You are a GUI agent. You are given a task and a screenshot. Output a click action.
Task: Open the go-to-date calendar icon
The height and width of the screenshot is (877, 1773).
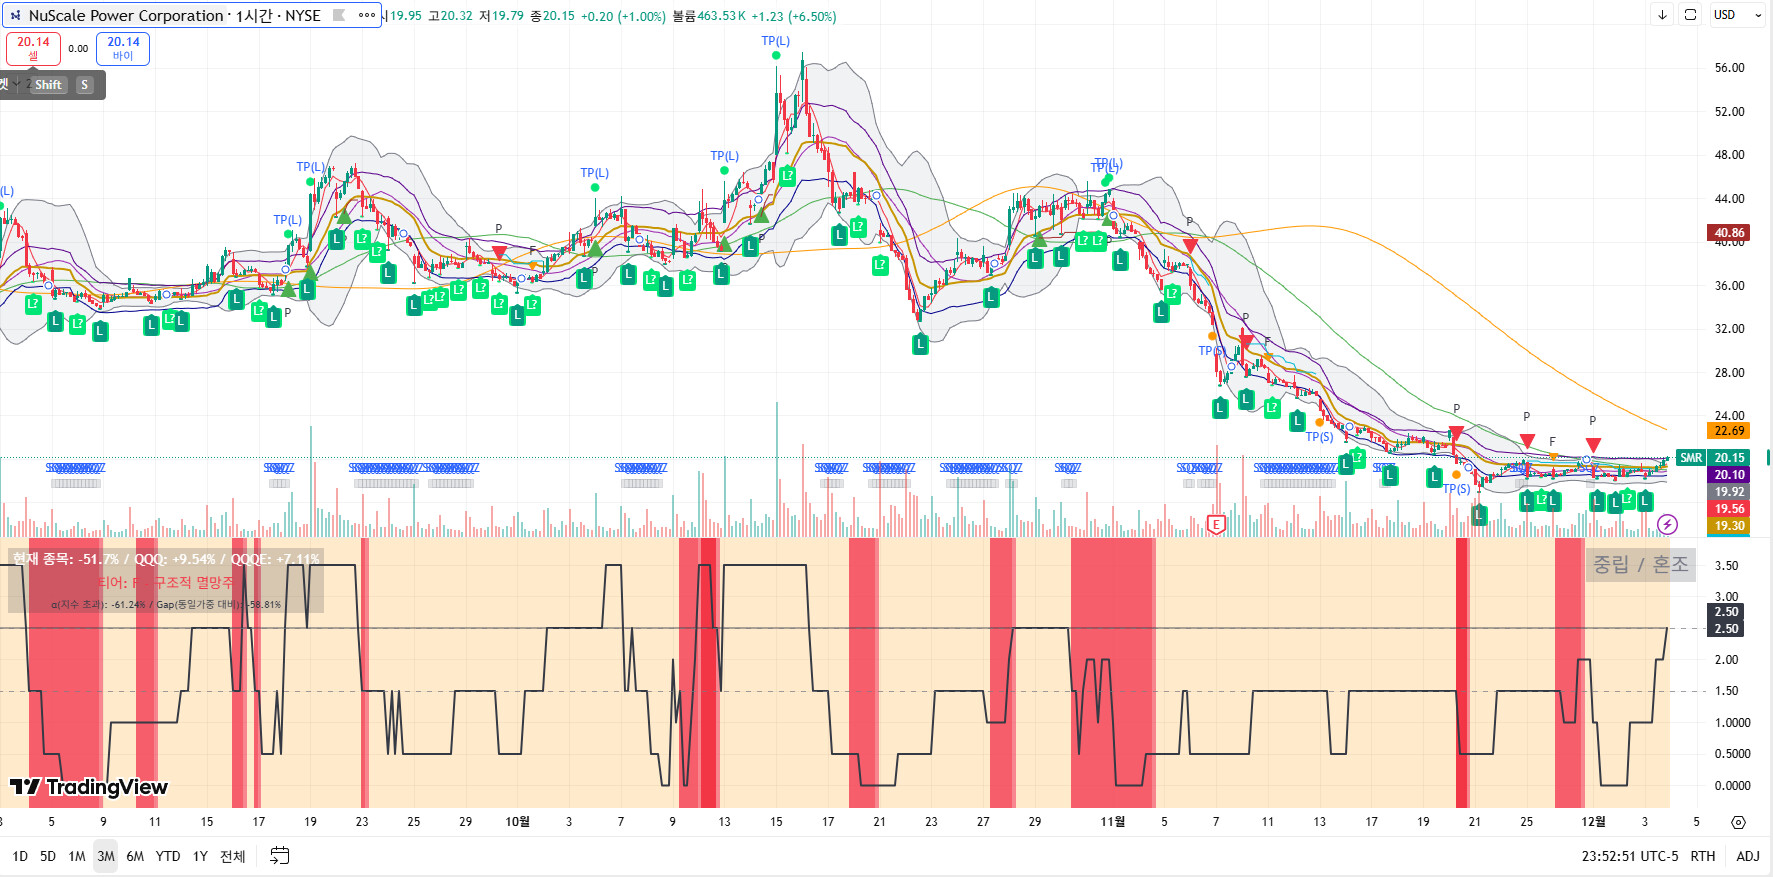(x=280, y=856)
